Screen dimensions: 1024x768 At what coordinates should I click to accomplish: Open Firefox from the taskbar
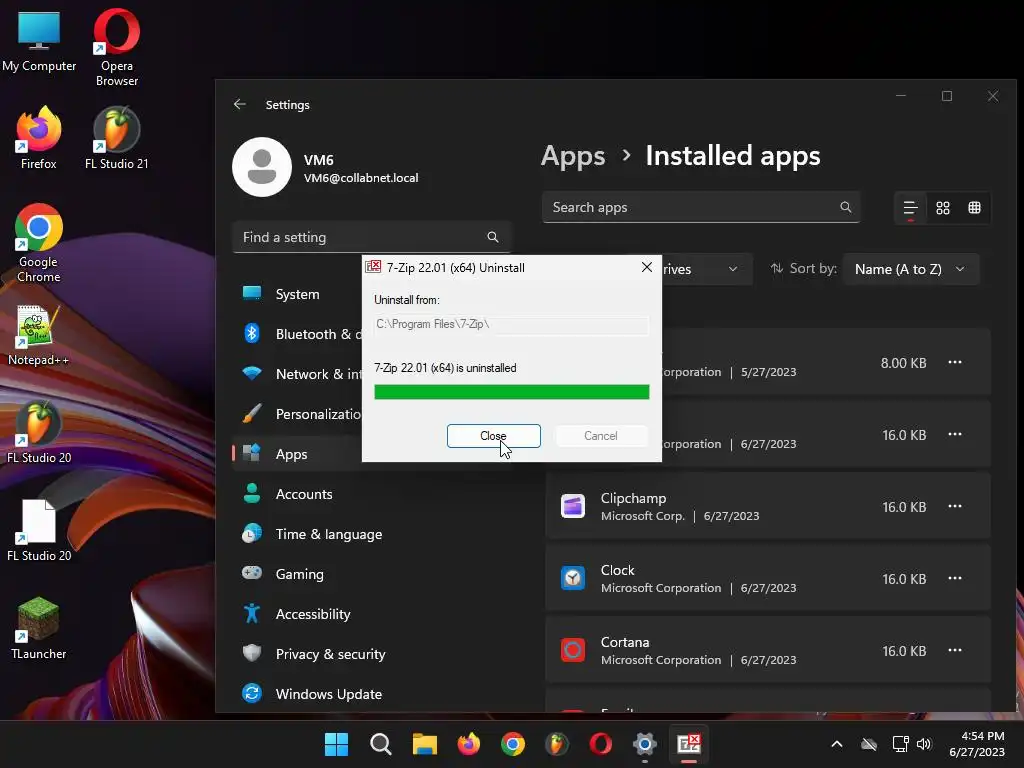(468, 744)
